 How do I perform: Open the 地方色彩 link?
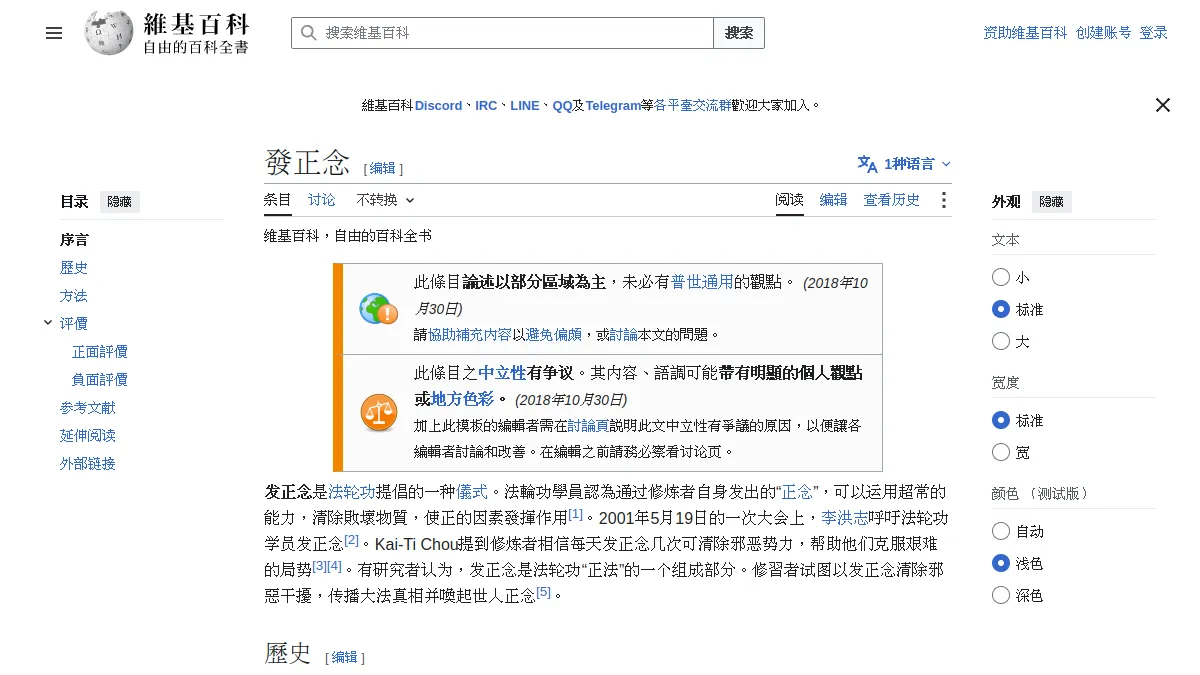pyautogui.click(x=463, y=399)
